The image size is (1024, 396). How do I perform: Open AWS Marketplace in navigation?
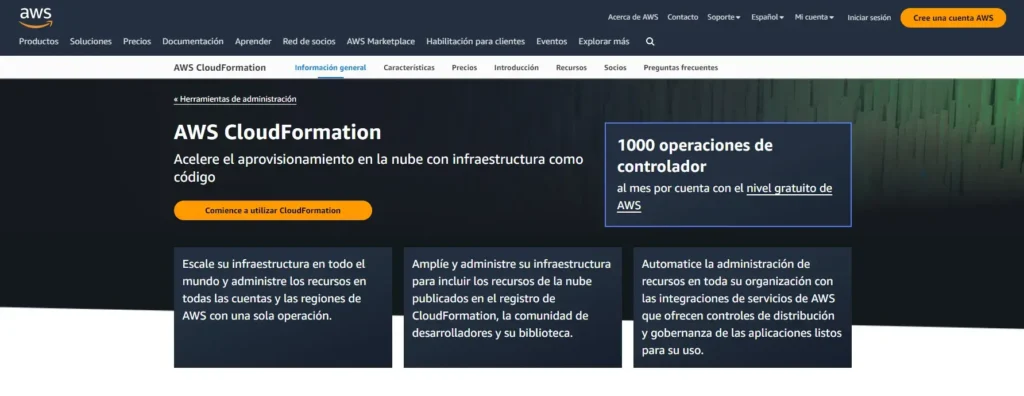click(x=381, y=41)
